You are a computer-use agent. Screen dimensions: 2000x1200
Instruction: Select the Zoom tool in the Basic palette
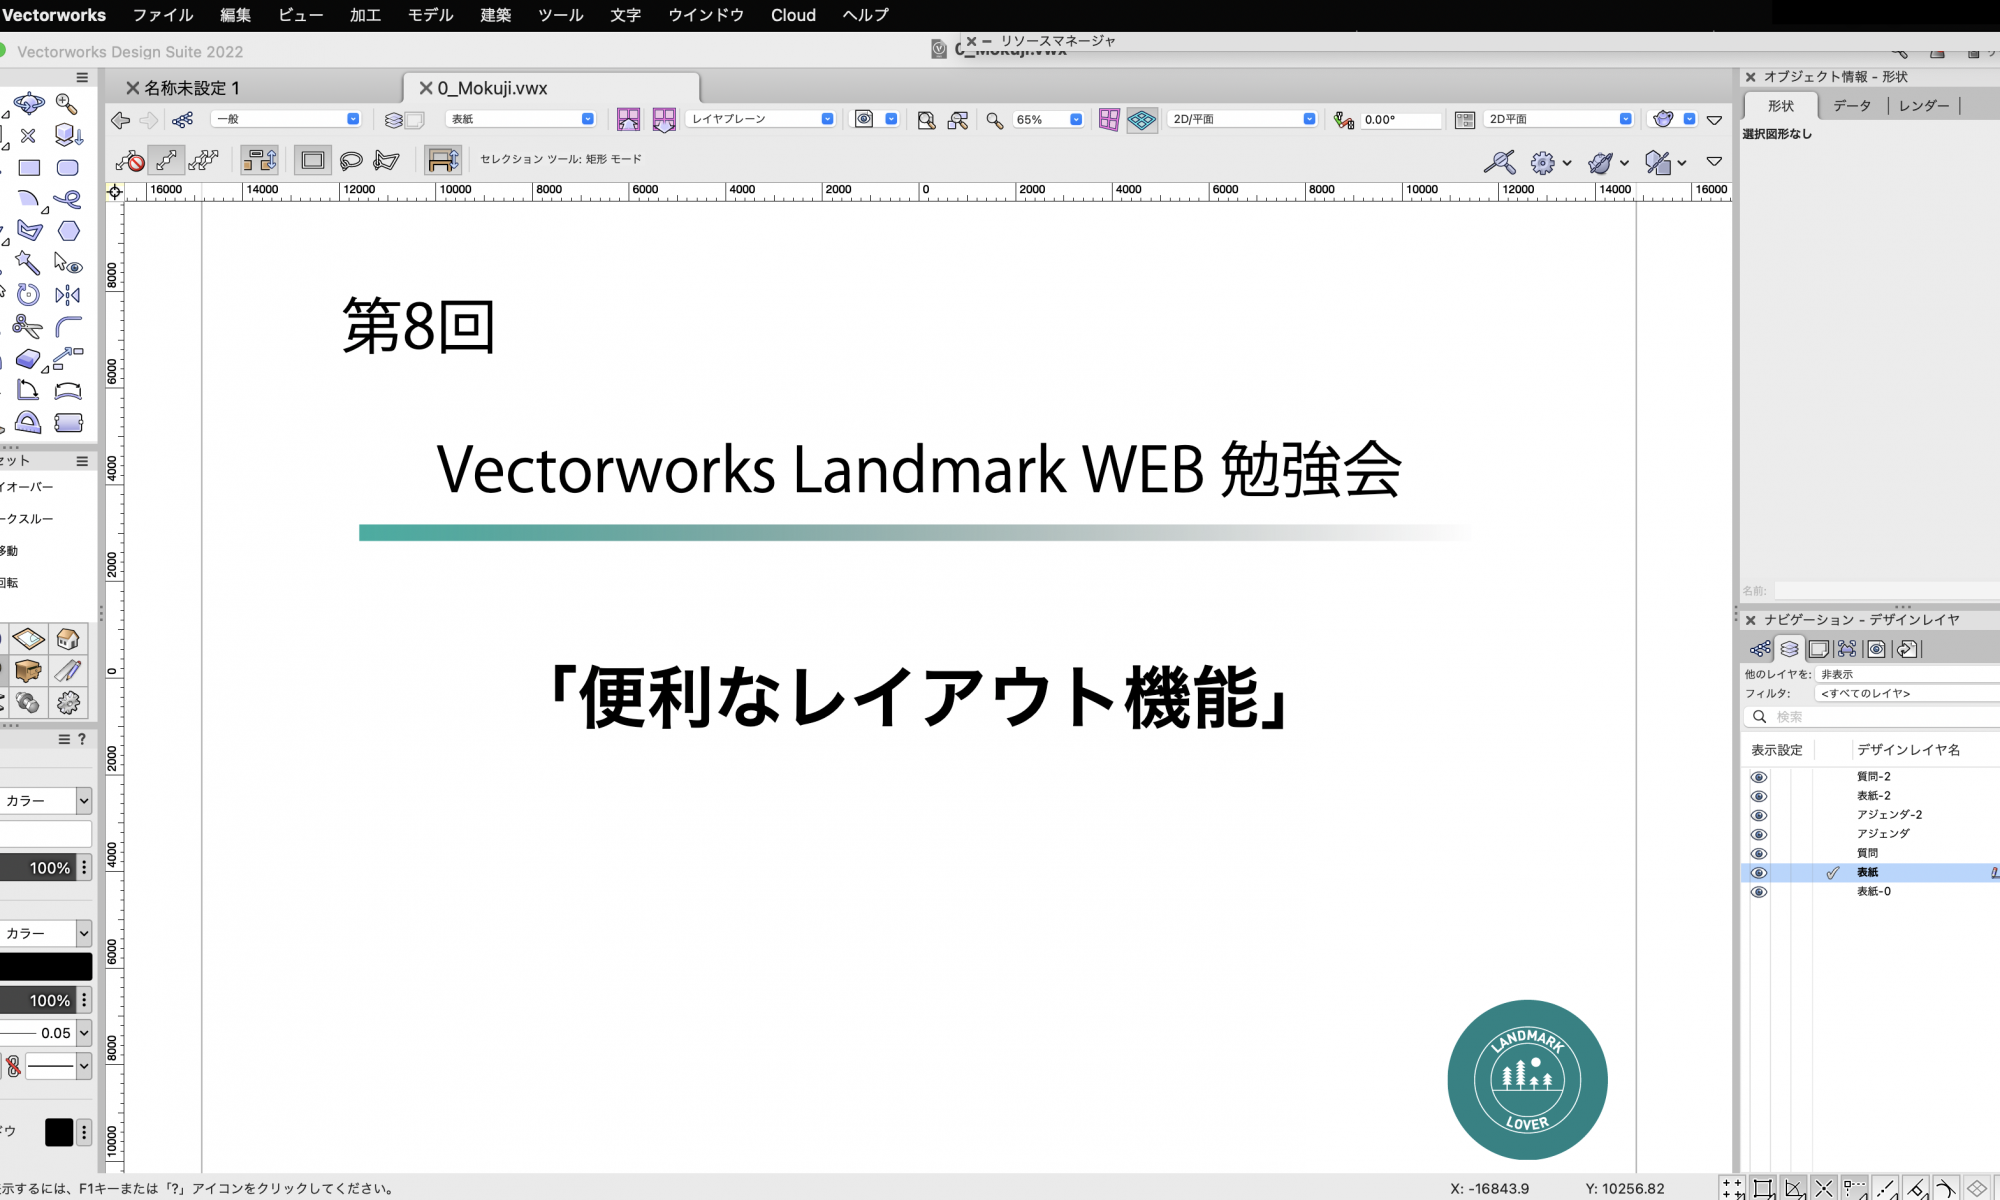(x=67, y=104)
